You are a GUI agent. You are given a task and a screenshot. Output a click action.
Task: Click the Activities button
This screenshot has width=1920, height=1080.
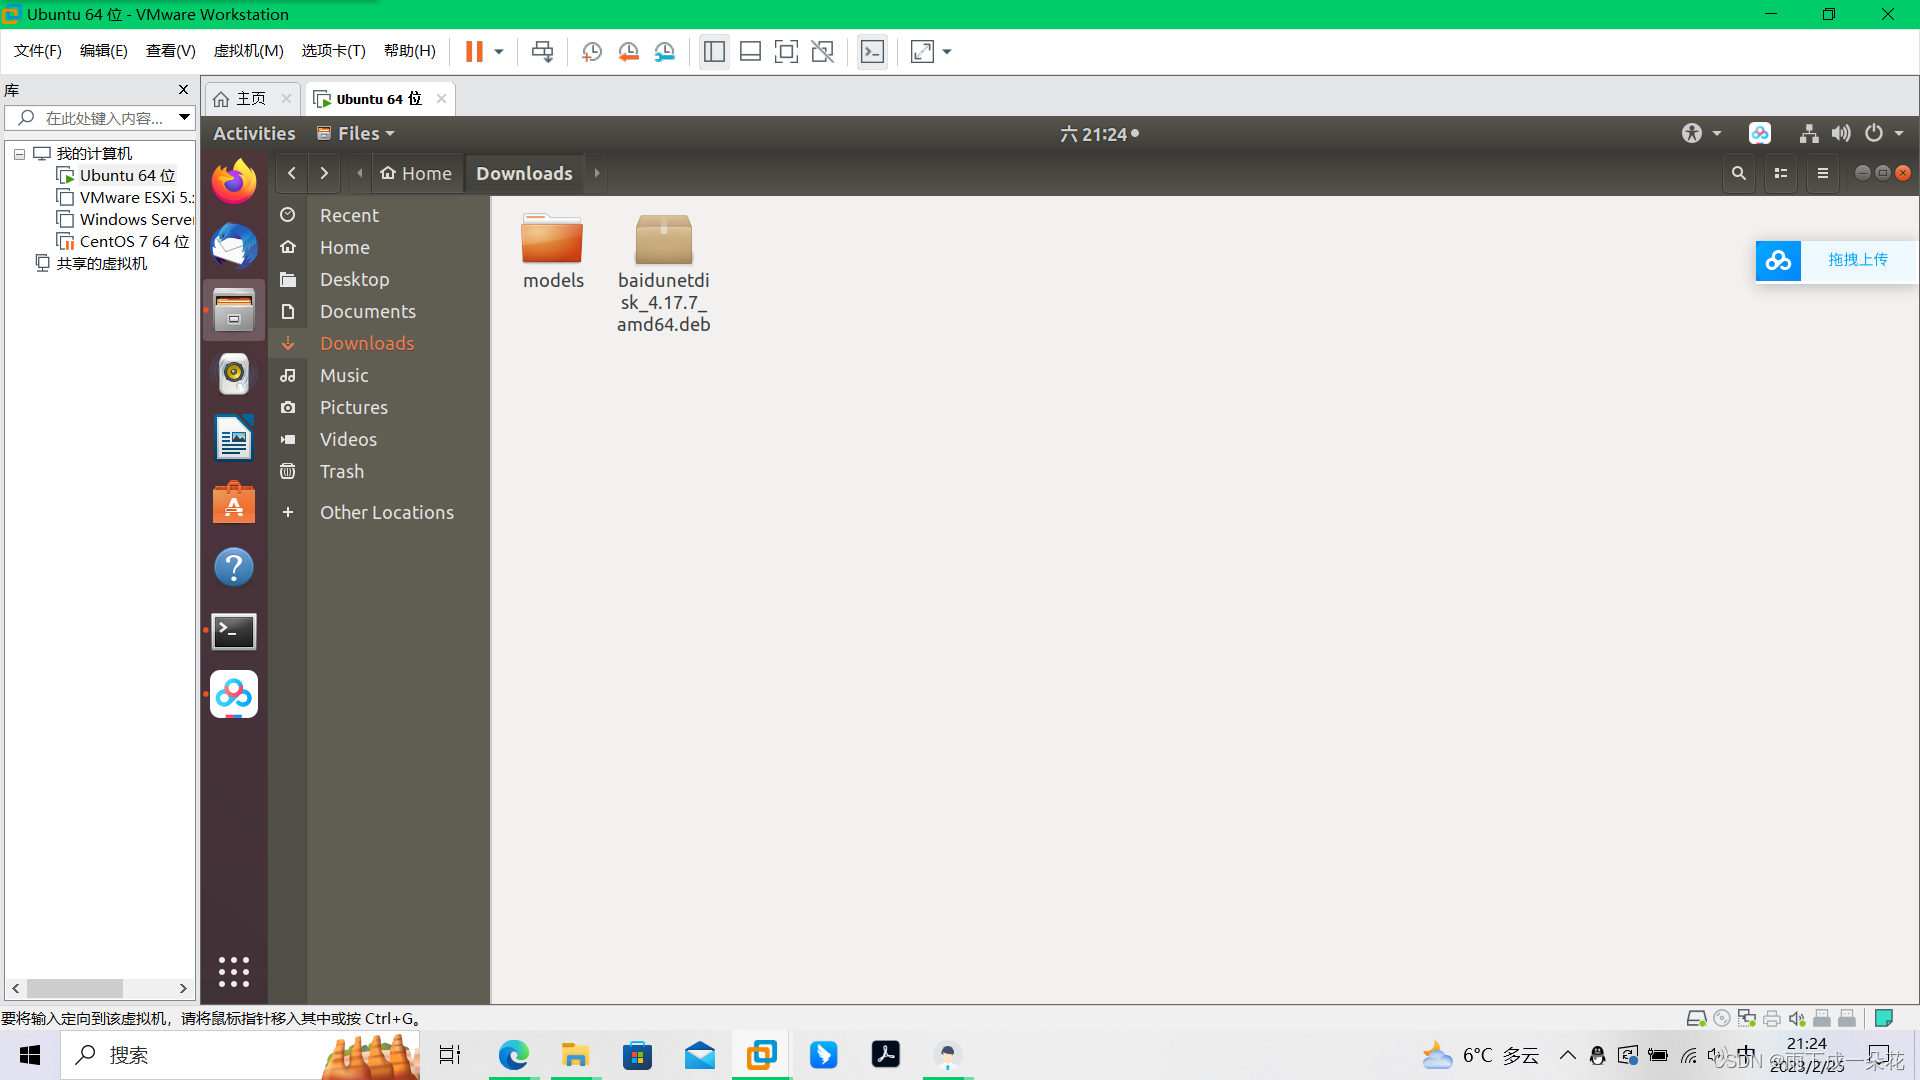(x=254, y=133)
